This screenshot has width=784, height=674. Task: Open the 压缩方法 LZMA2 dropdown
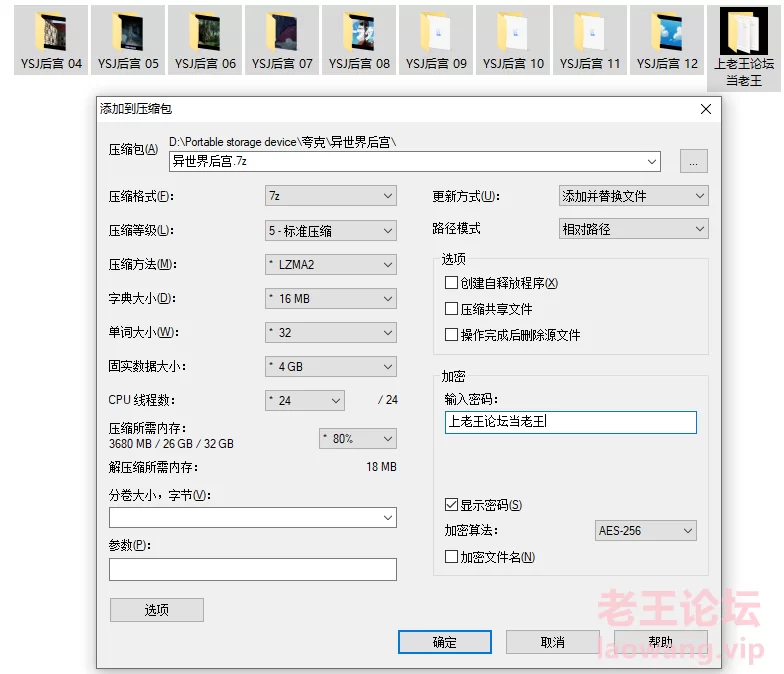point(330,264)
